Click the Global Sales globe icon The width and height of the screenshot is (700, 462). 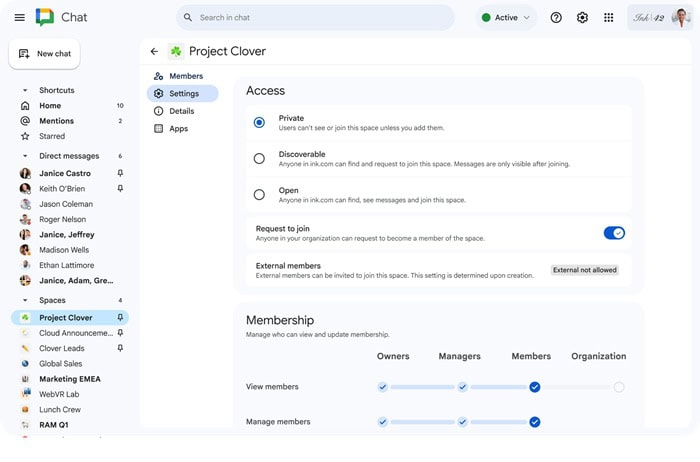[25, 364]
